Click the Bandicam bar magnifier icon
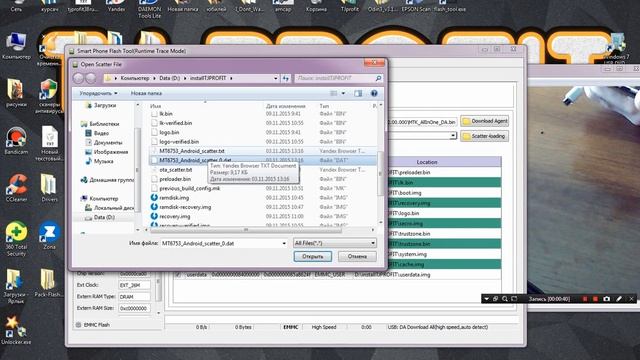 (505, 299)
